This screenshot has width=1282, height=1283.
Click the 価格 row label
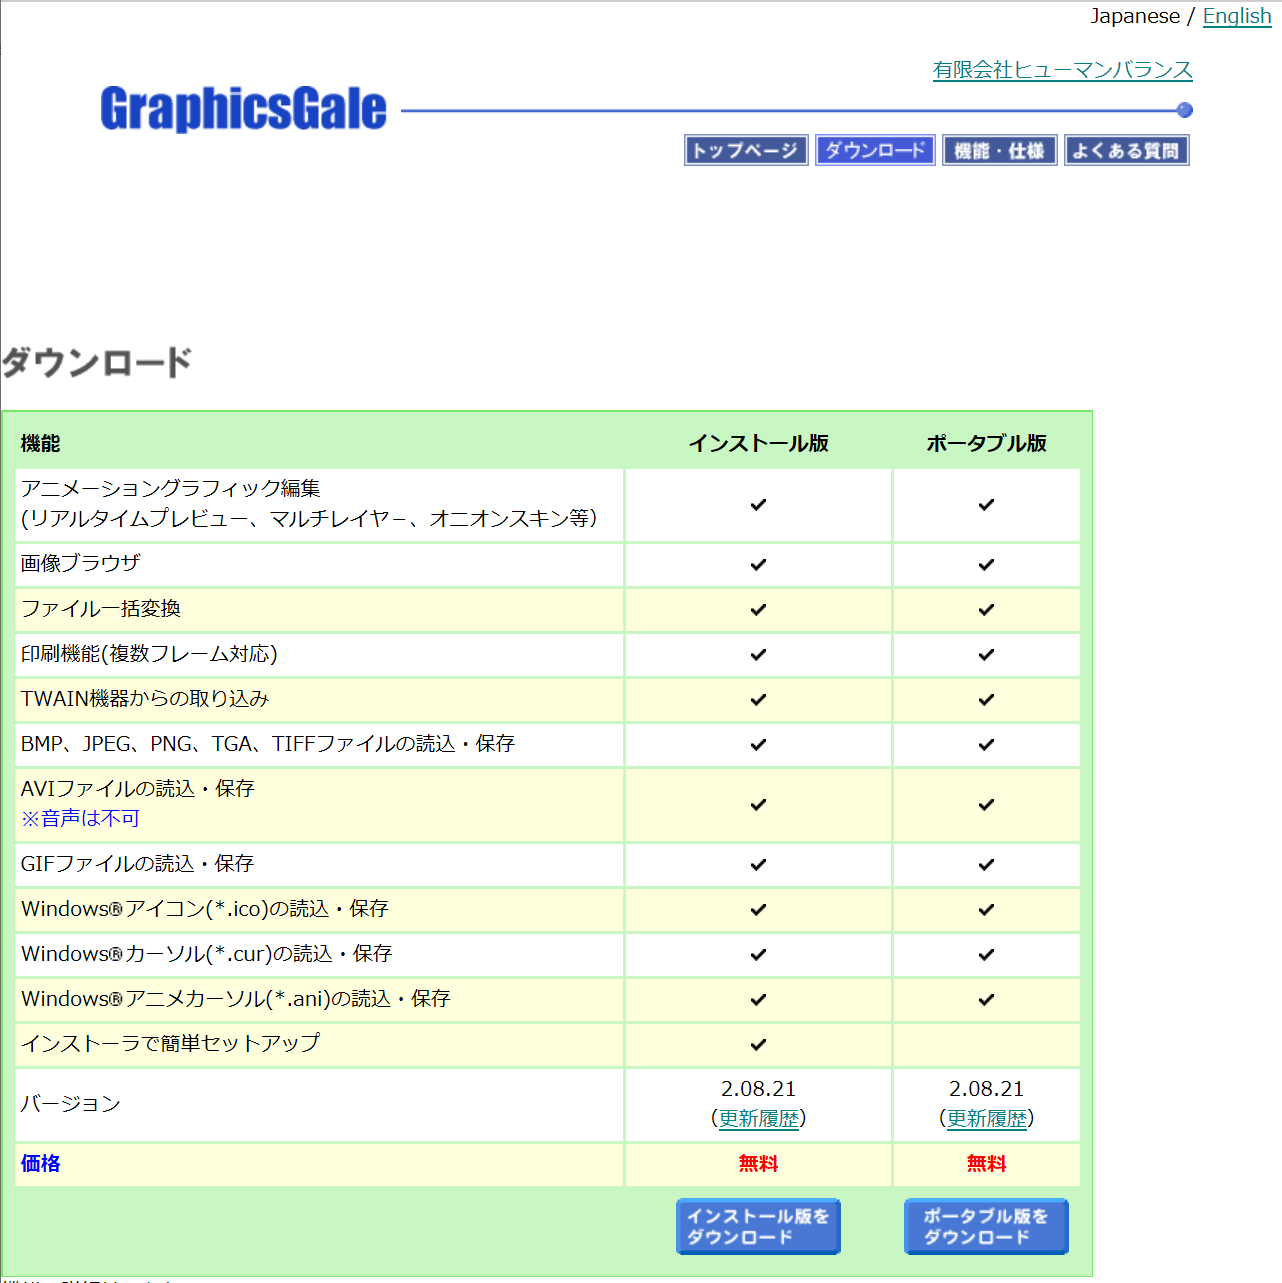coord(41,1163)
